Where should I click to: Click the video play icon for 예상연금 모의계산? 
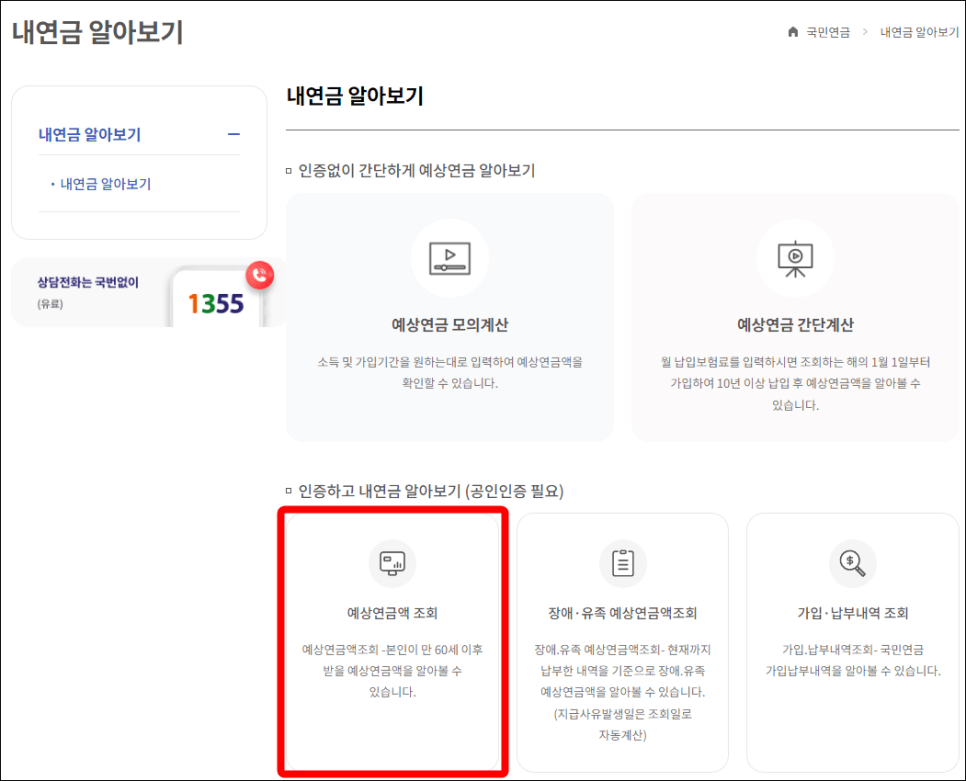[449, 257]
